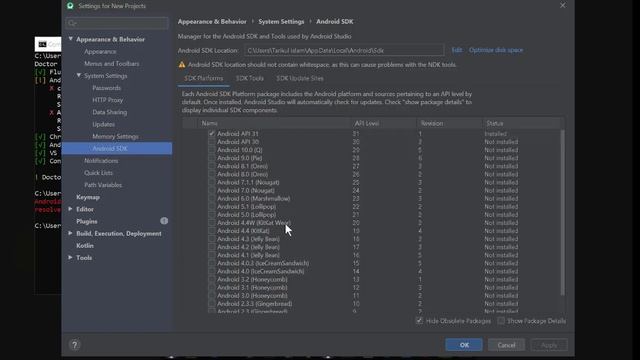Image resolution: width=640 pixels, height=360 pixels.
Task: Check the Android 9.0 (Pie) checkbox
Action: 211,158
